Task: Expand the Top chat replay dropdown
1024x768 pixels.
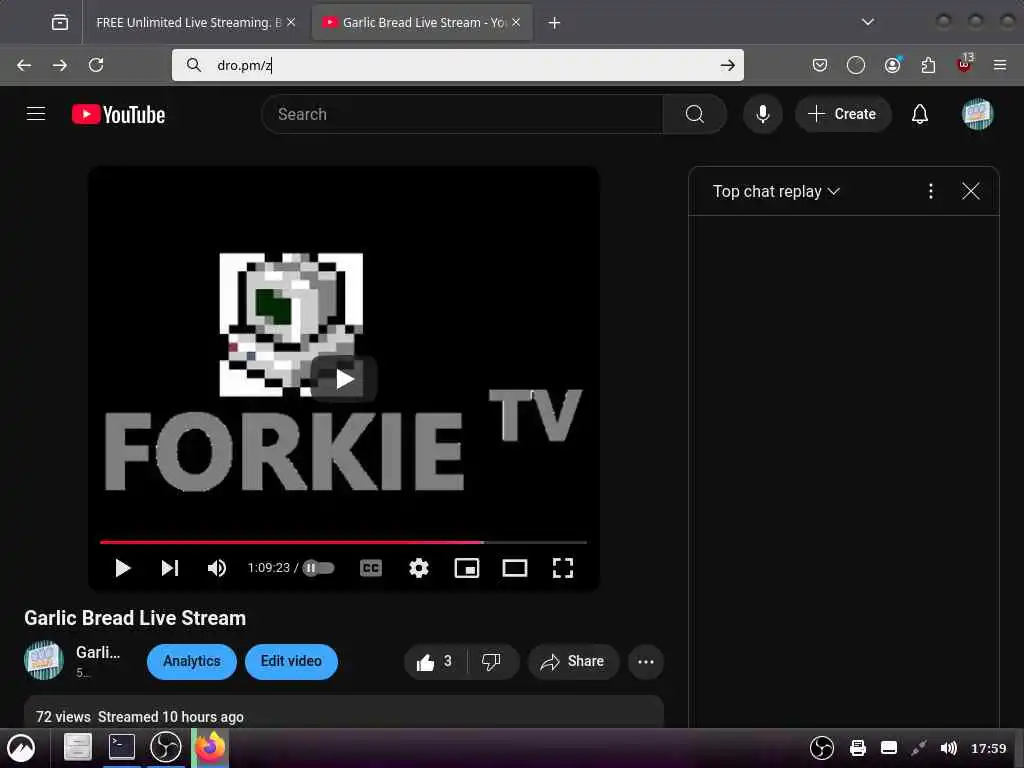Action: click(x=776, y=191)
